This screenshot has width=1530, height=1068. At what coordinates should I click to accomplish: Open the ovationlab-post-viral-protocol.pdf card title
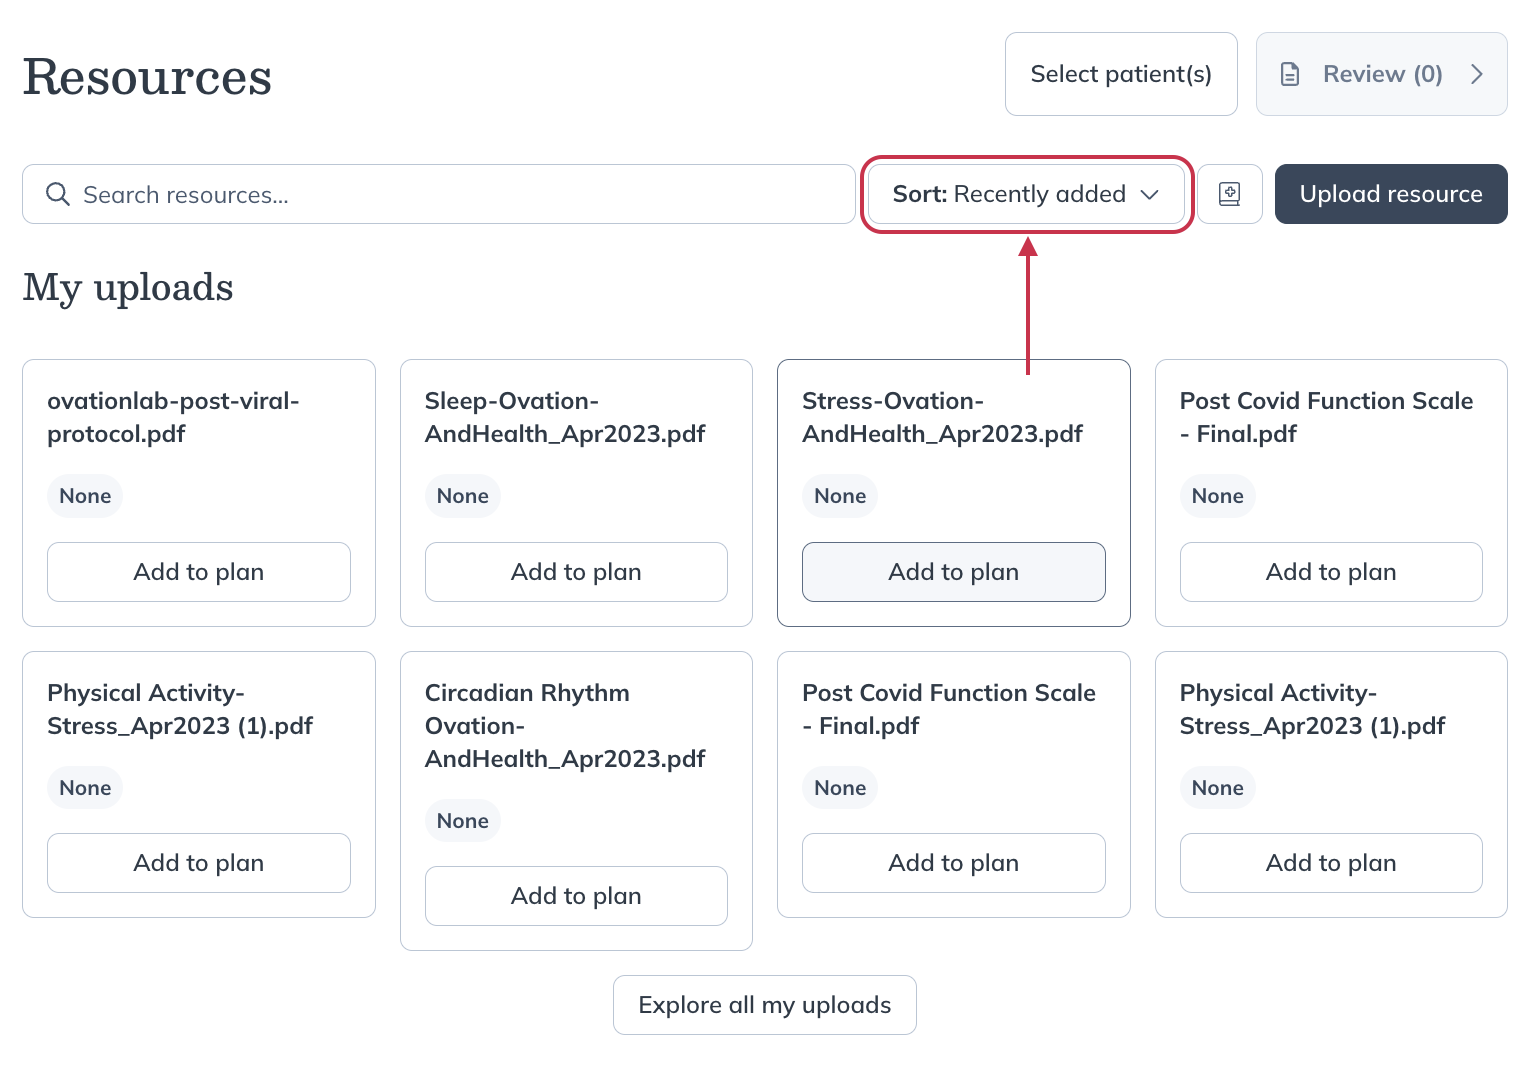pos(173,417)
